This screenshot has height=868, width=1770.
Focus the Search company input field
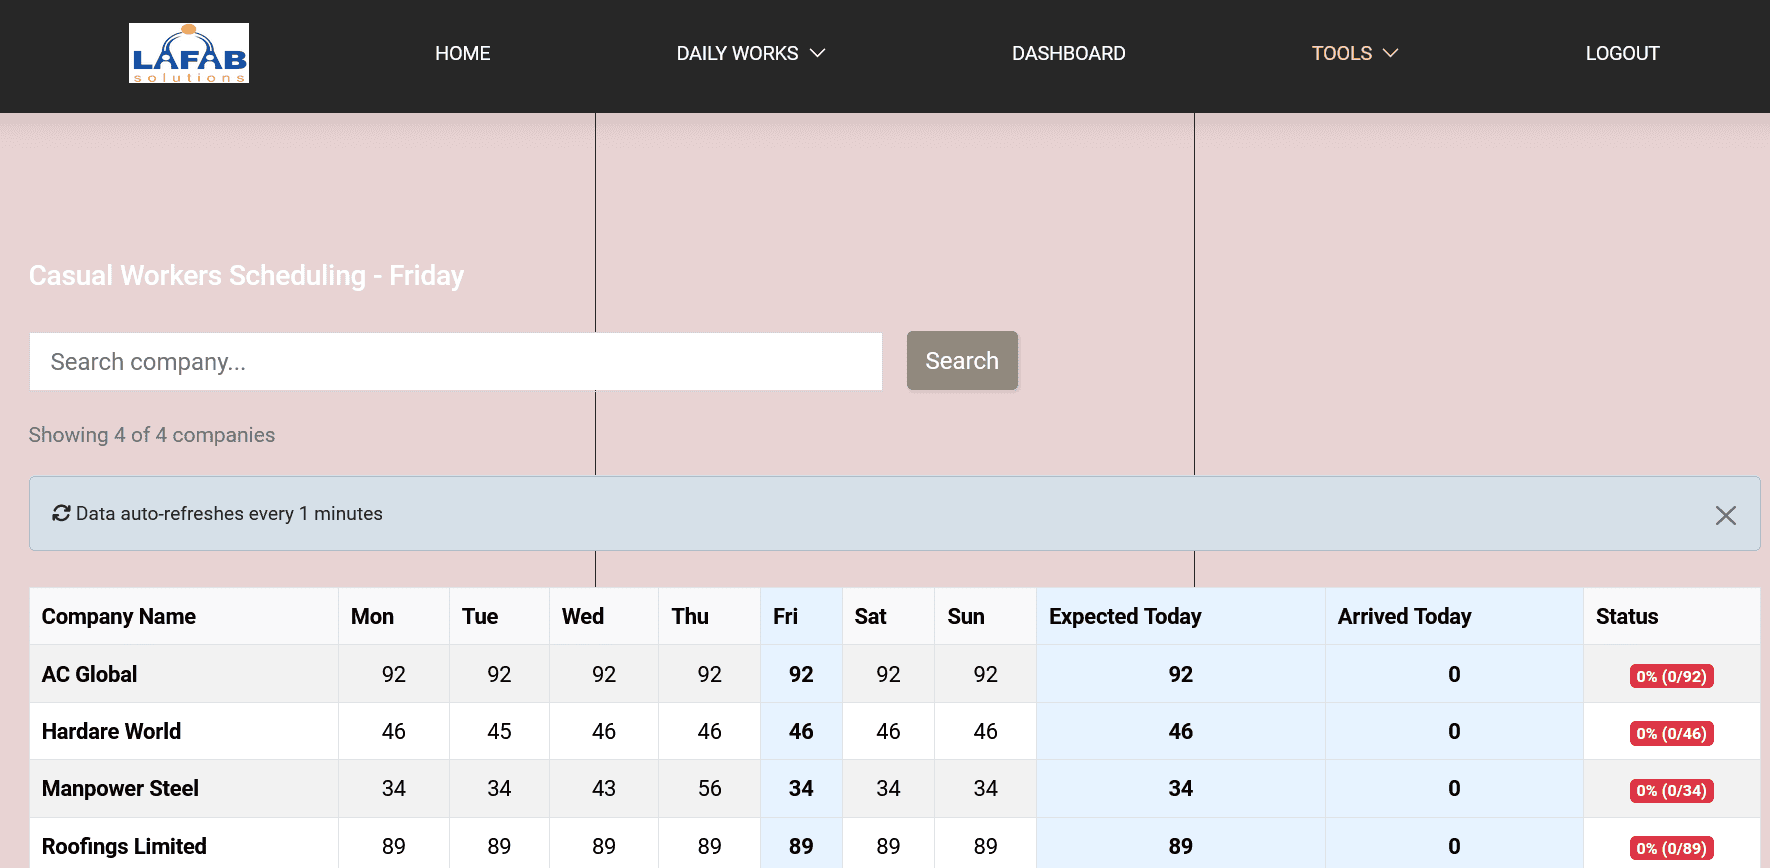click(456, 362)
